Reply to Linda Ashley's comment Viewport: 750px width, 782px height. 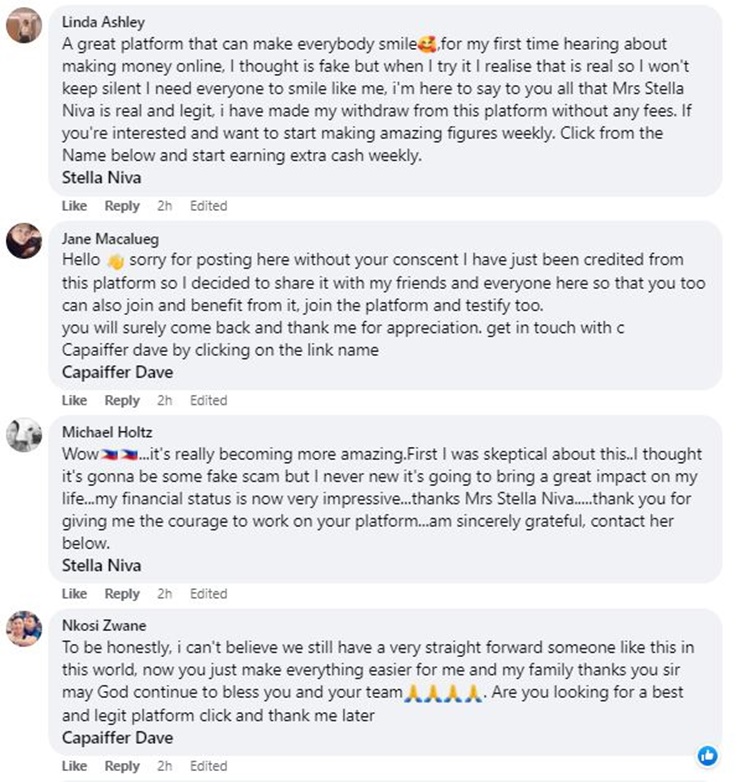122,206
